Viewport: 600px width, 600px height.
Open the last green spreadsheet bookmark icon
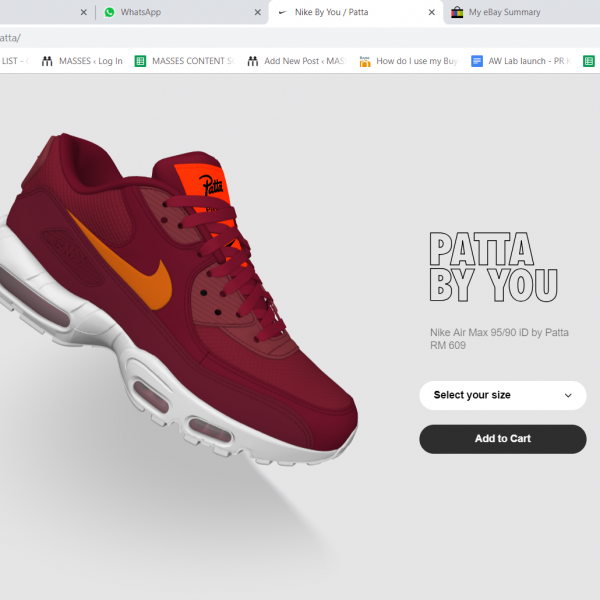pyautogui.click(x=589, y=61)
